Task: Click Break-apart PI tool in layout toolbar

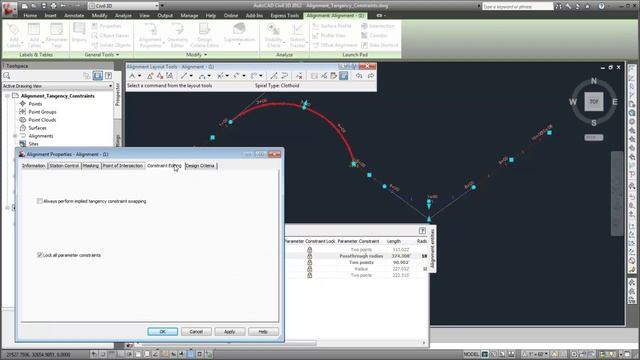Action: tap(169, 76)
